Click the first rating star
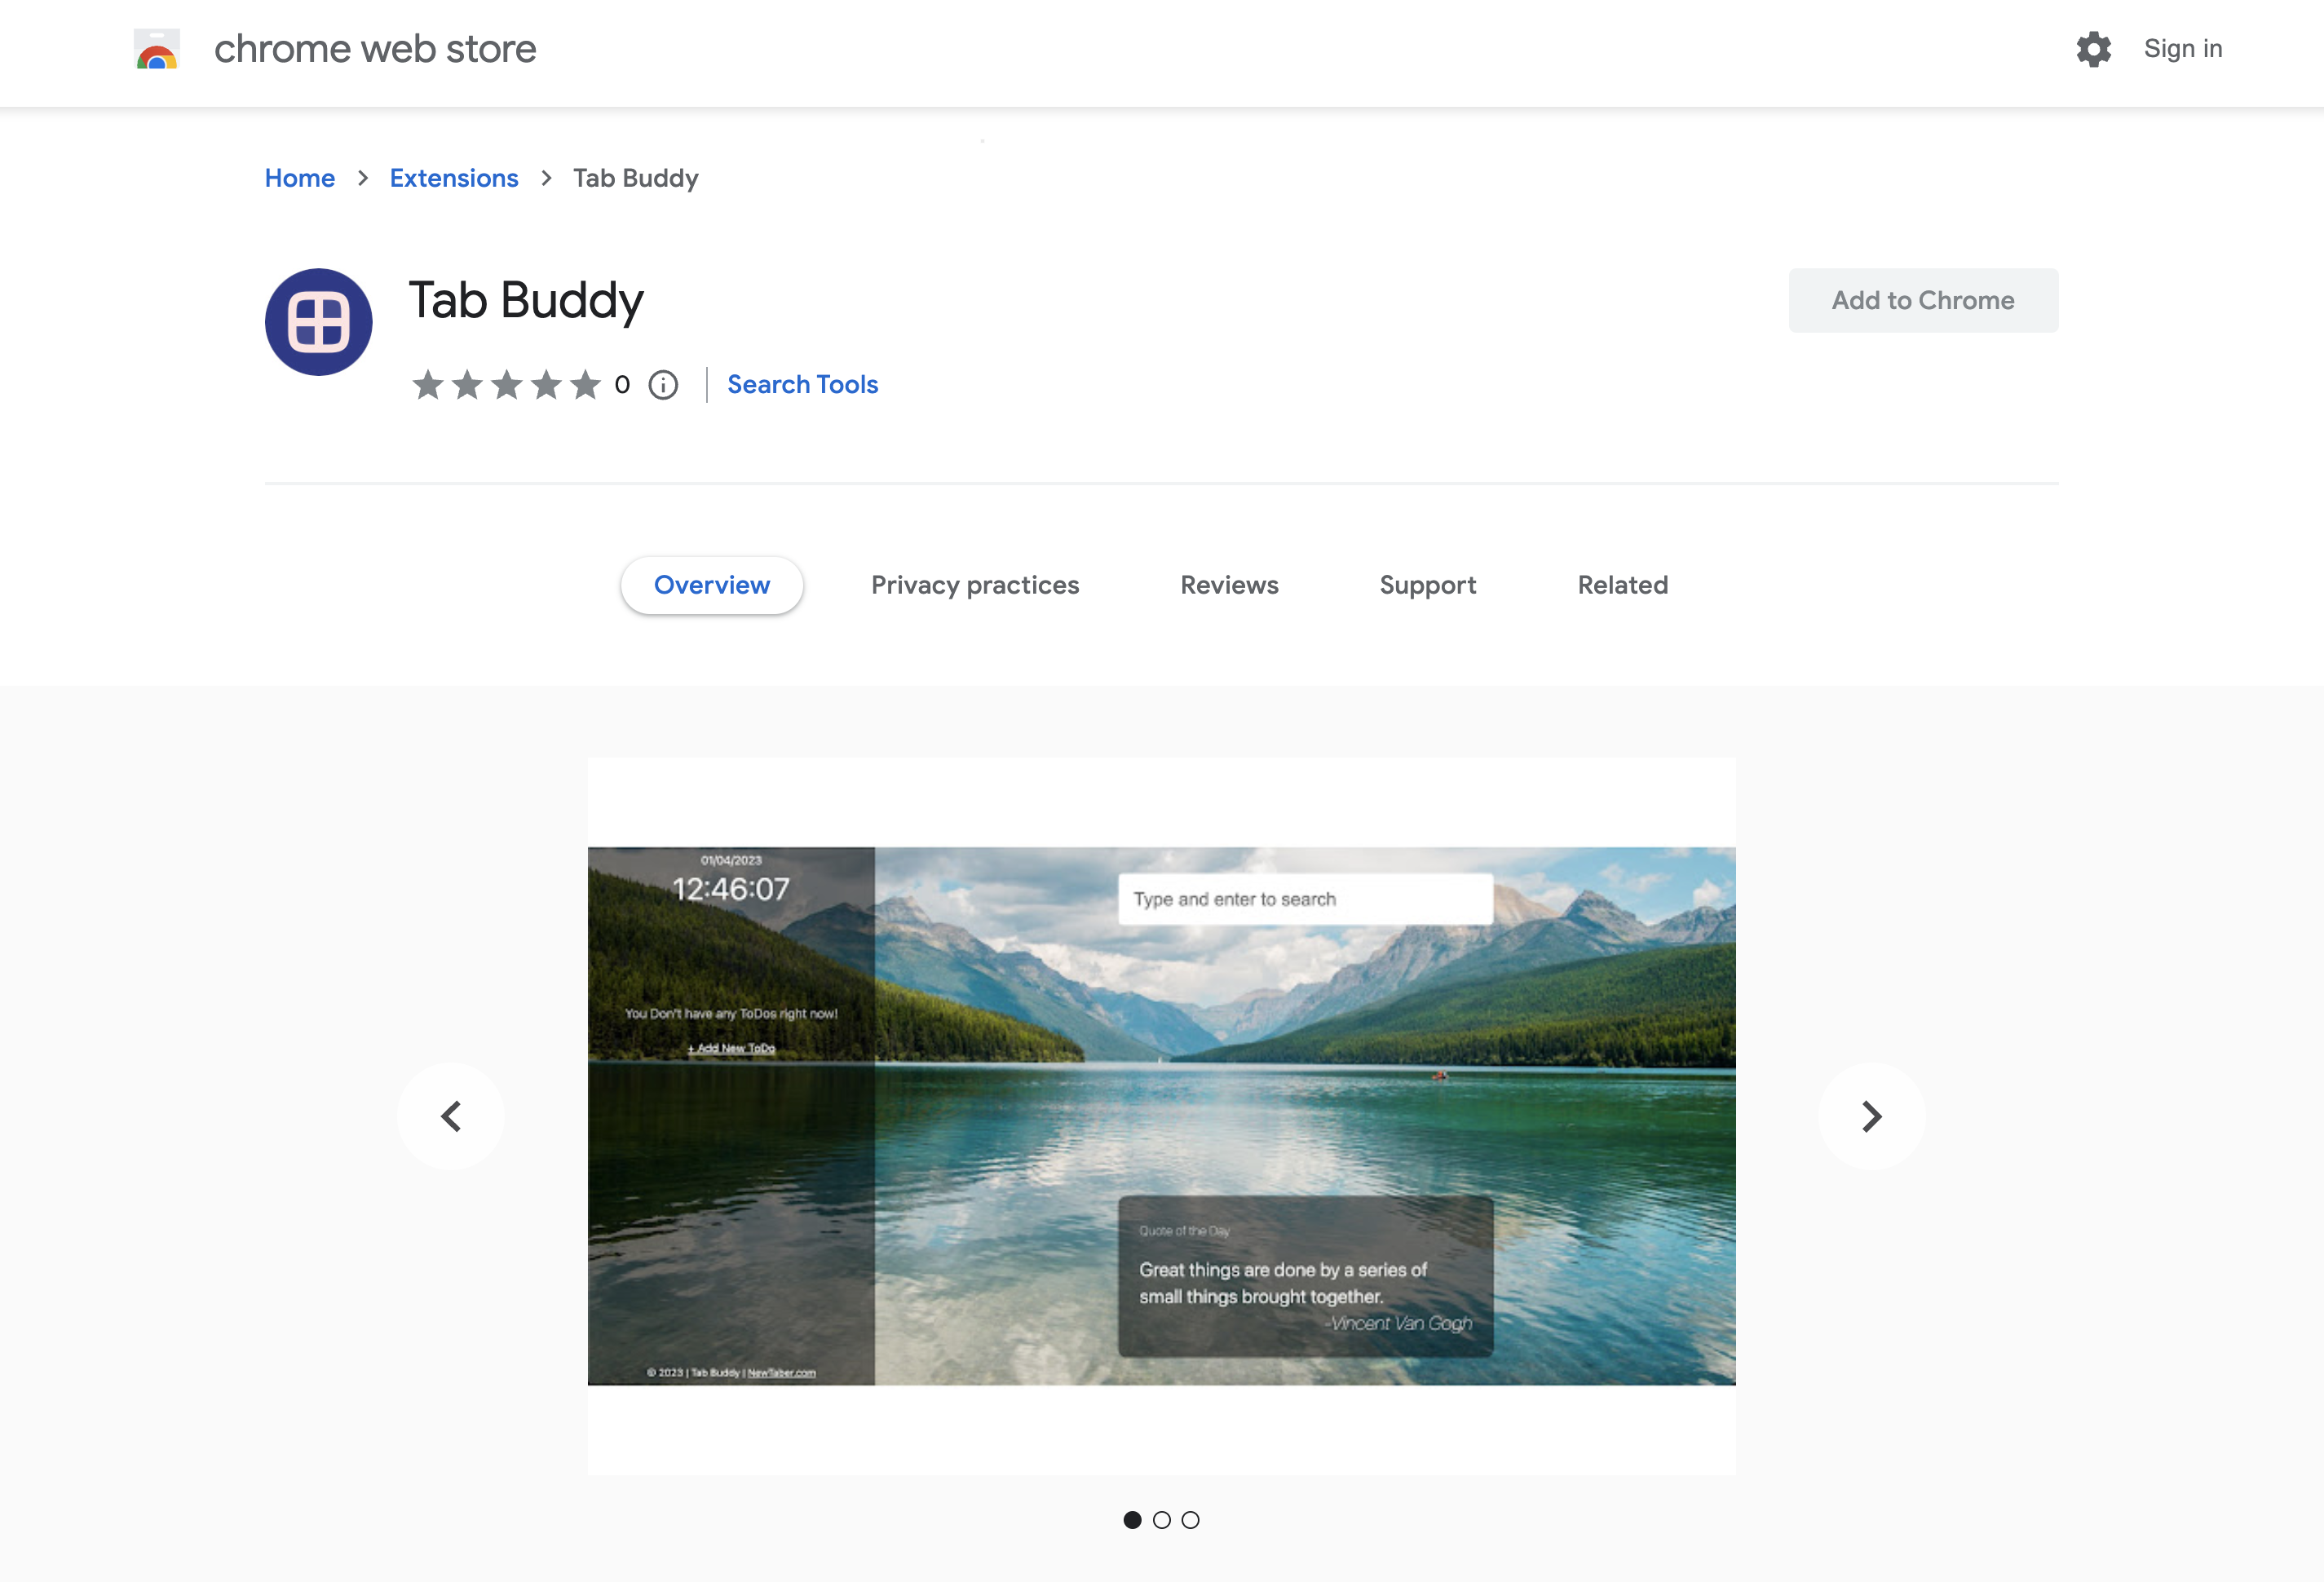The image size is (2324, 1582). point(428,384)
